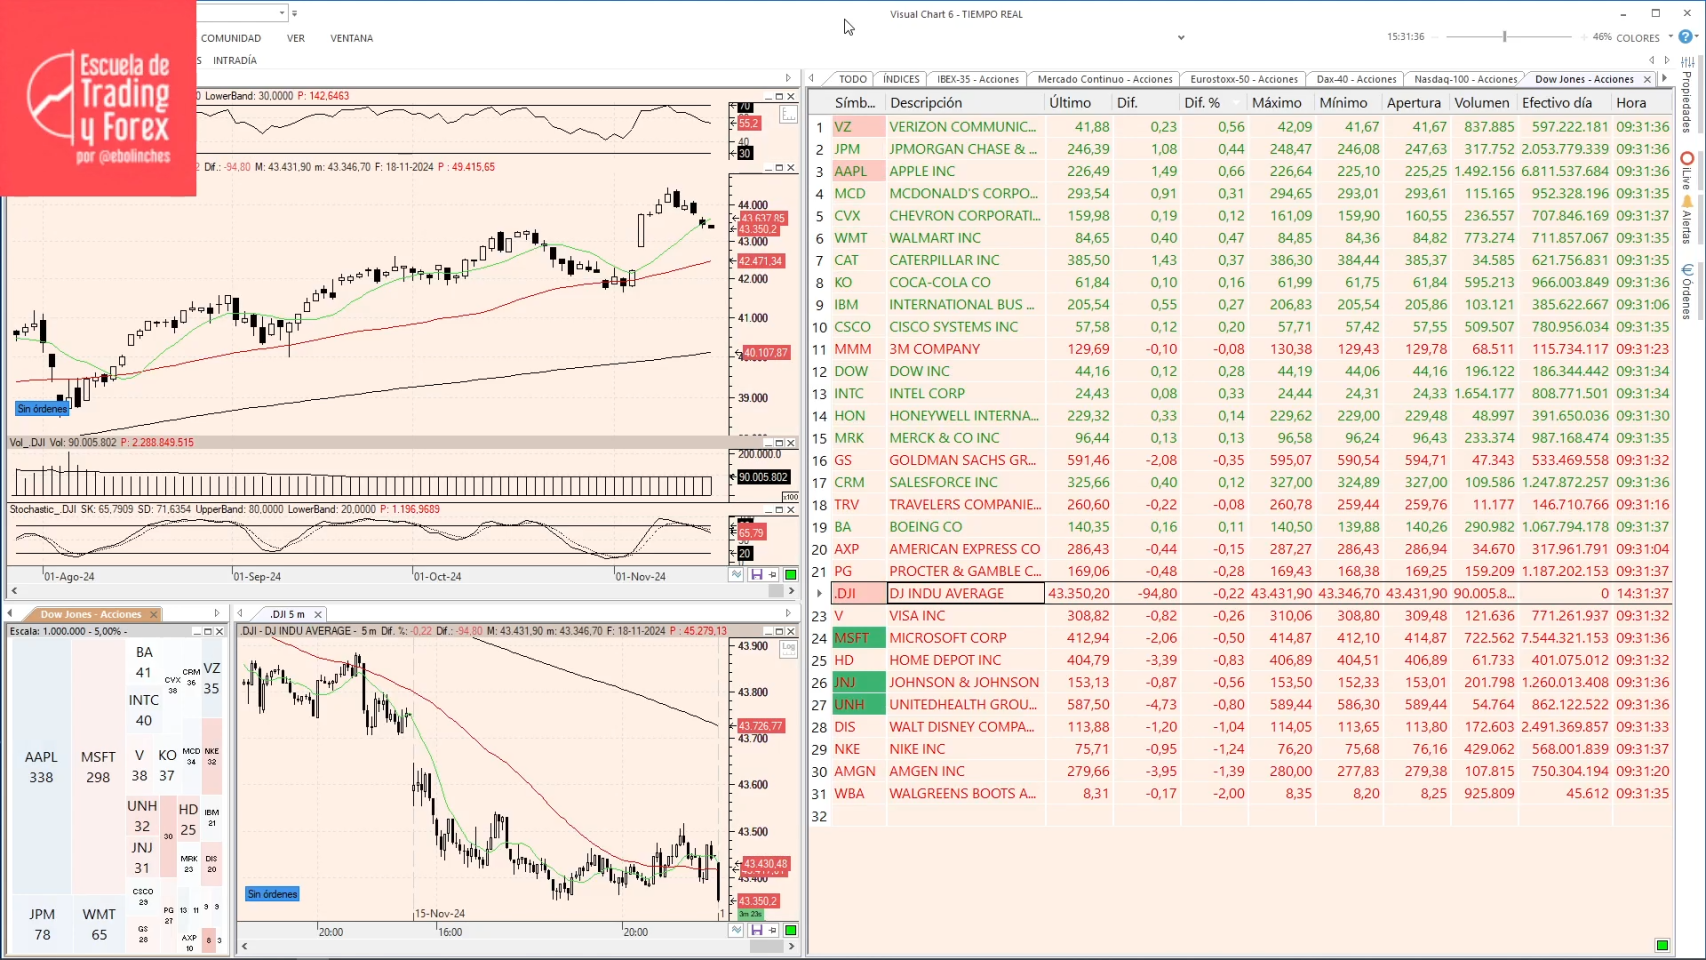Click the pin icon below the 5-minute chart
The image size is (1706, 960).
[x=773, y=930]
